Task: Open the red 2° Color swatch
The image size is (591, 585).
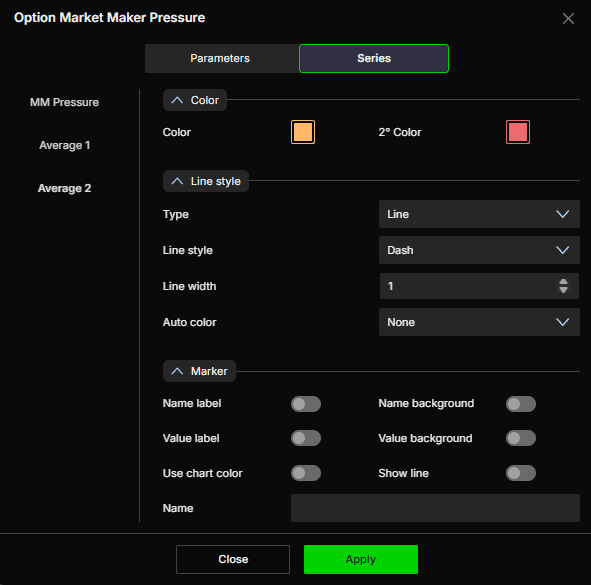Action: (518, 132)
